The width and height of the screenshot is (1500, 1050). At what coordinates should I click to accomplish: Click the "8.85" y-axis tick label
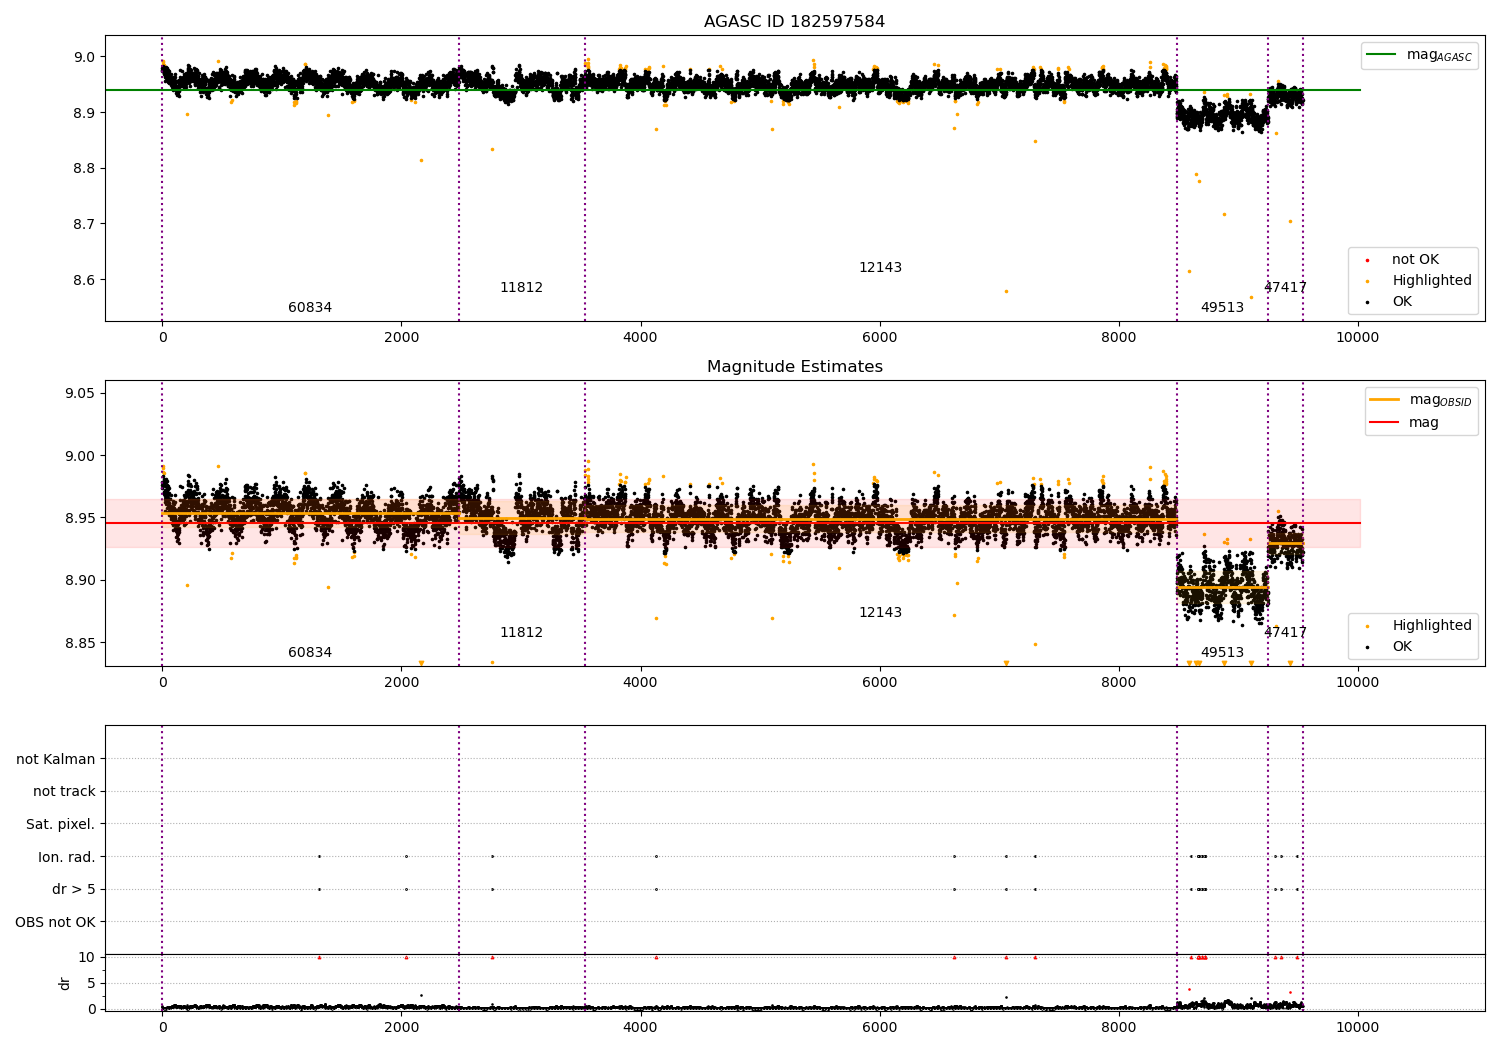pyautogui.click(x=80, y=643)
